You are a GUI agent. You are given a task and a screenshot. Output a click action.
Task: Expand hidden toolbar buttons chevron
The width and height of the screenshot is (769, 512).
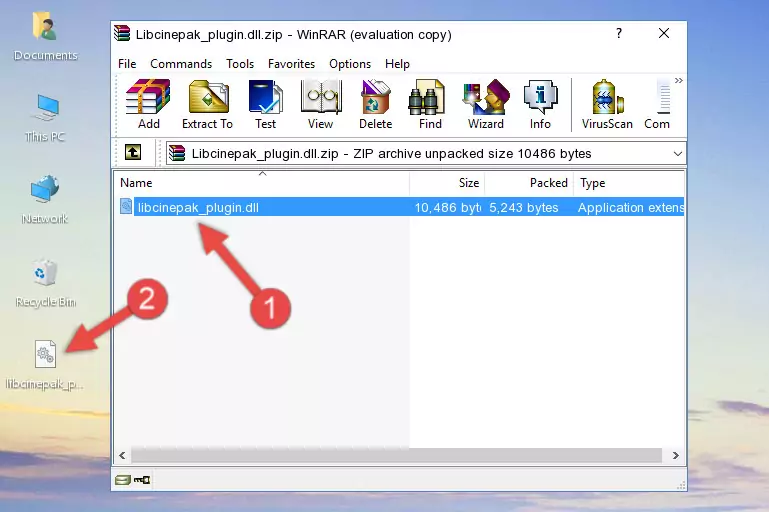point(679,80)
